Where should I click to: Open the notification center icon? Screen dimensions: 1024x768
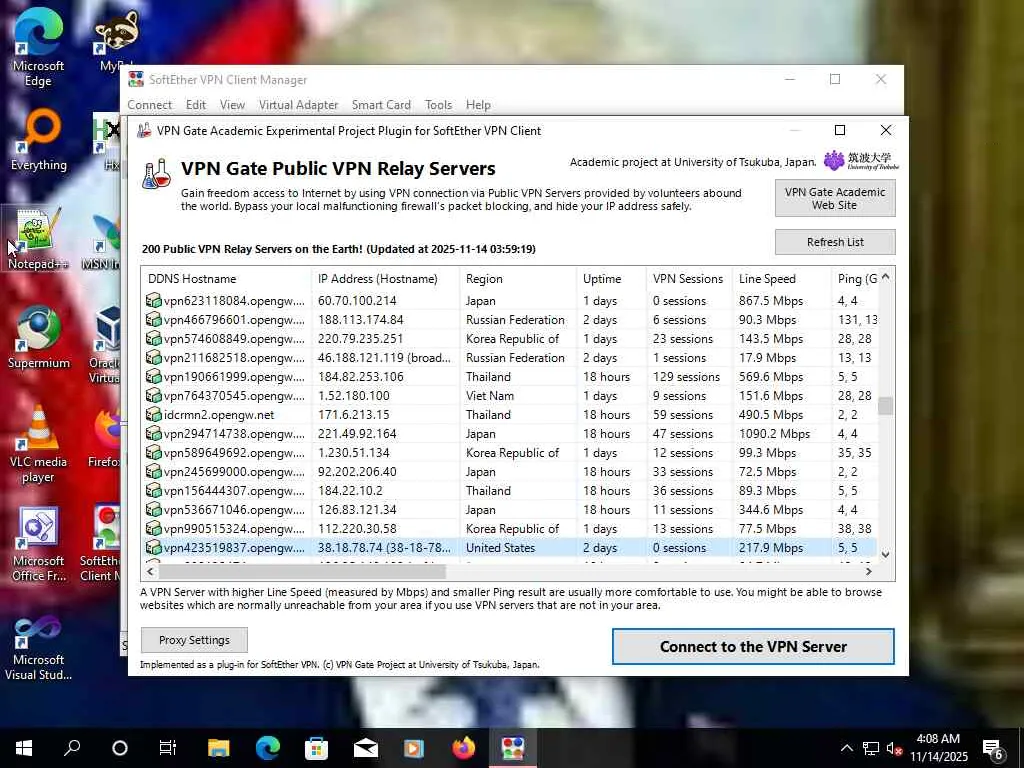tap(993, 749)
